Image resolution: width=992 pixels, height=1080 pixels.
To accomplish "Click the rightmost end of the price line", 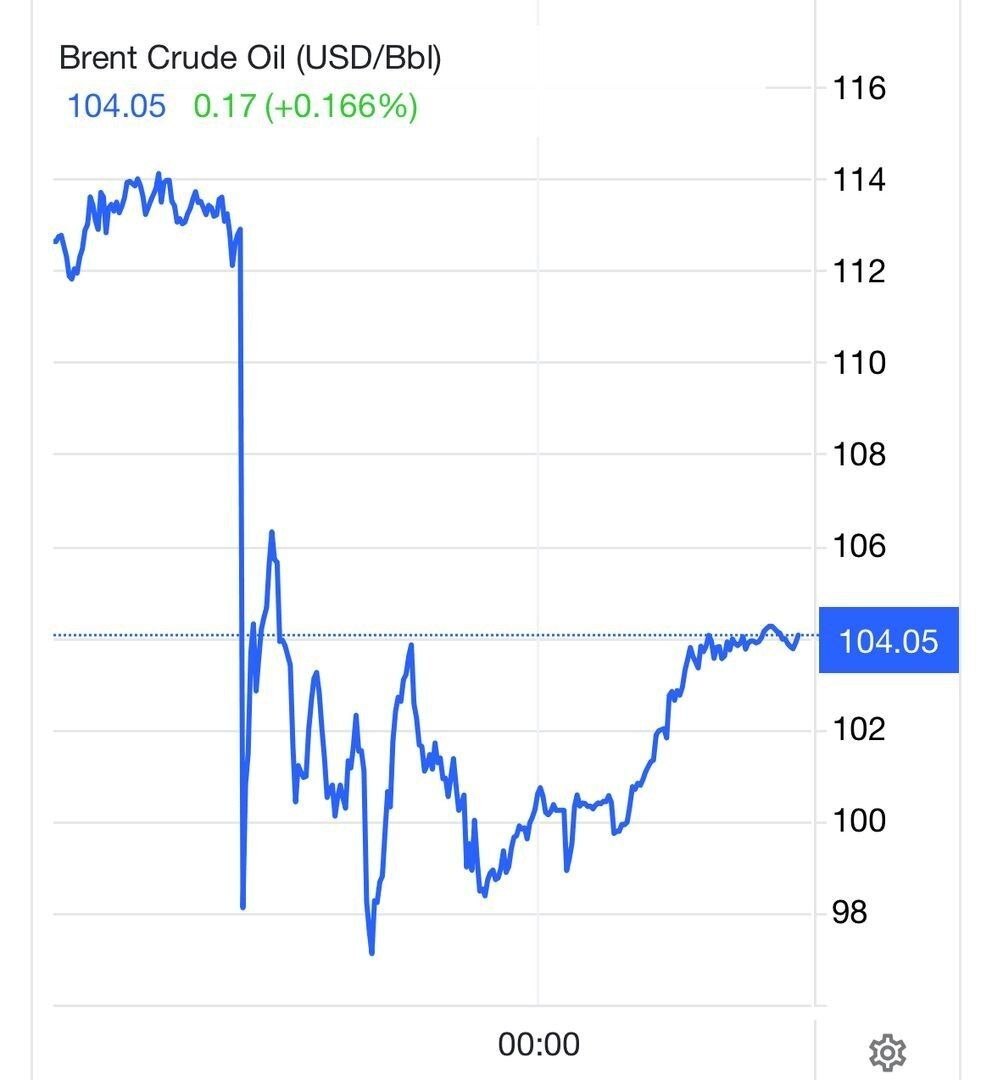I will 800,636.
